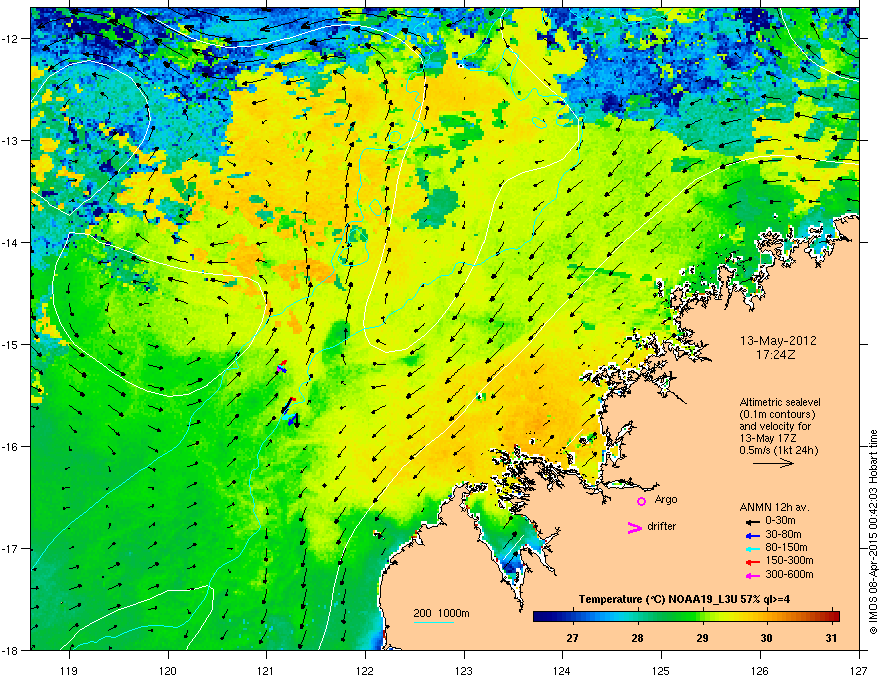Click the latitude axis label -15
Image resolution: width=880 pixels, height=680 pixels.
pos(10,344)
